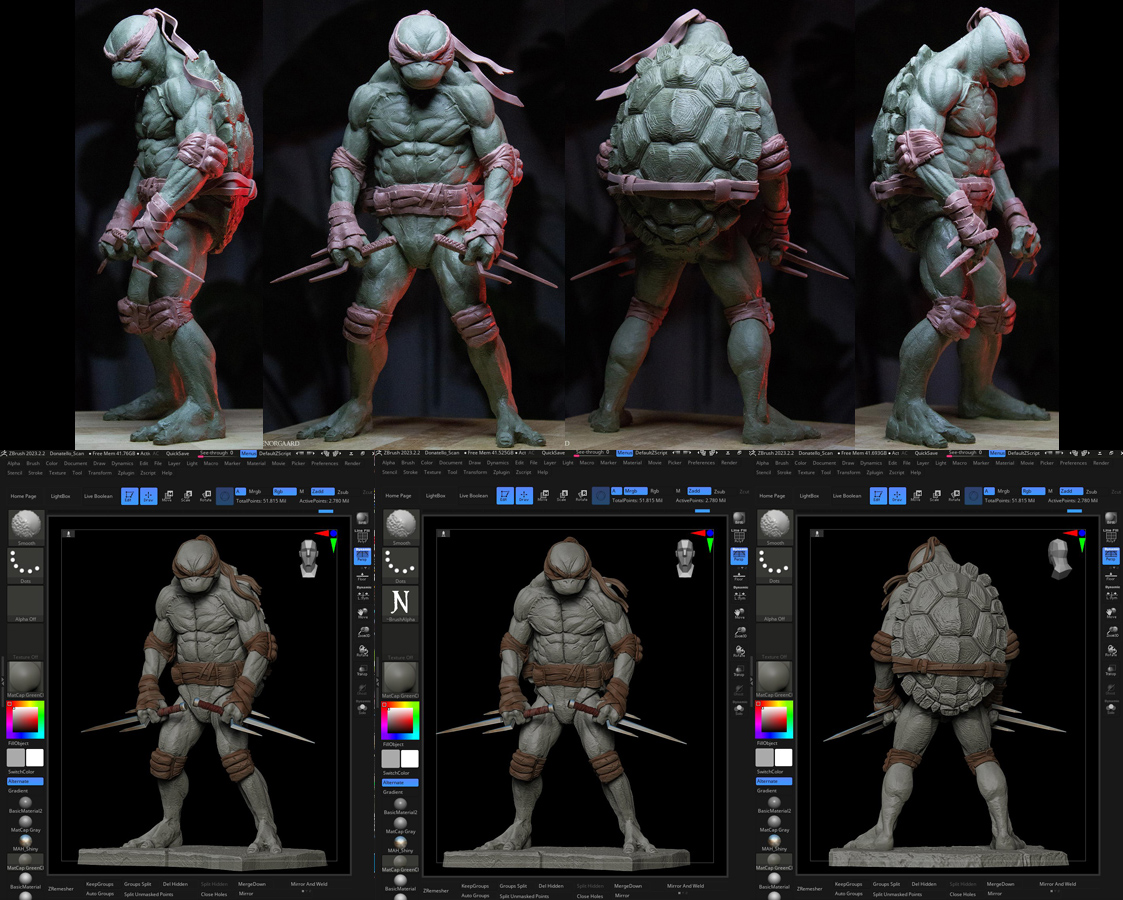
Task: Click MatCap Gray material sphere in middle window
Action: click(x=400, y=822)
